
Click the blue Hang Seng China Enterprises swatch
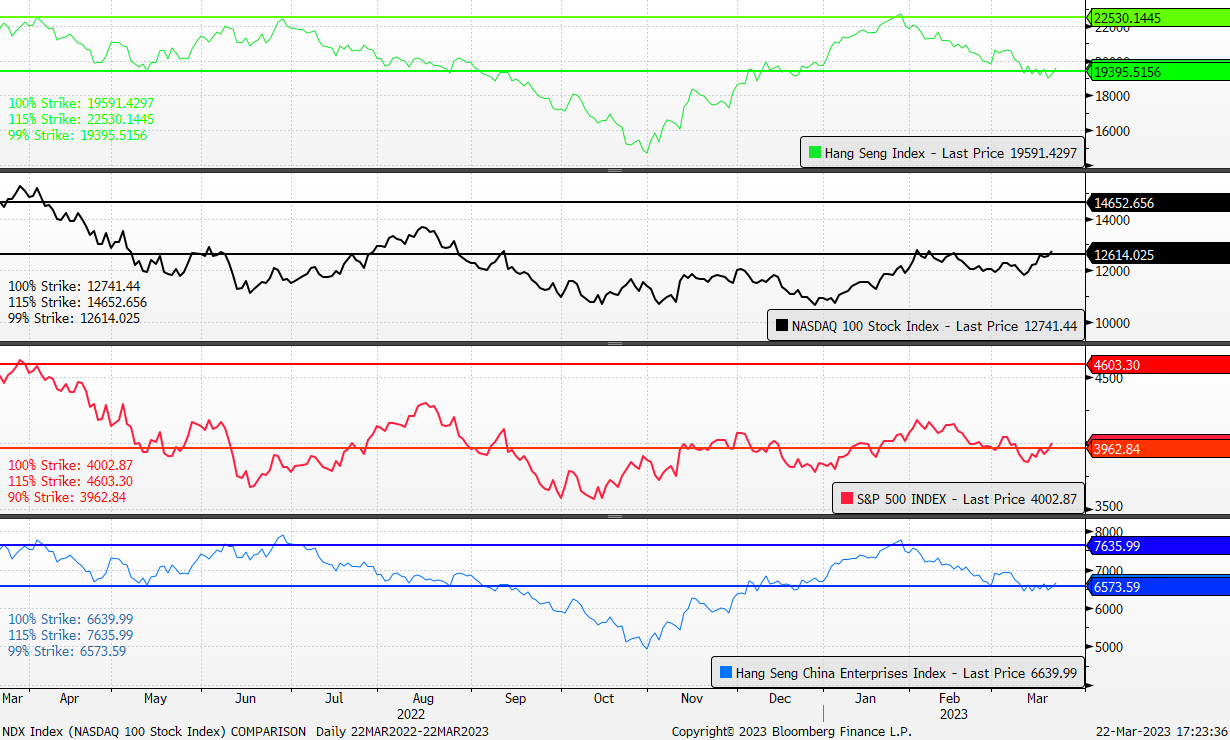(726, 673)
